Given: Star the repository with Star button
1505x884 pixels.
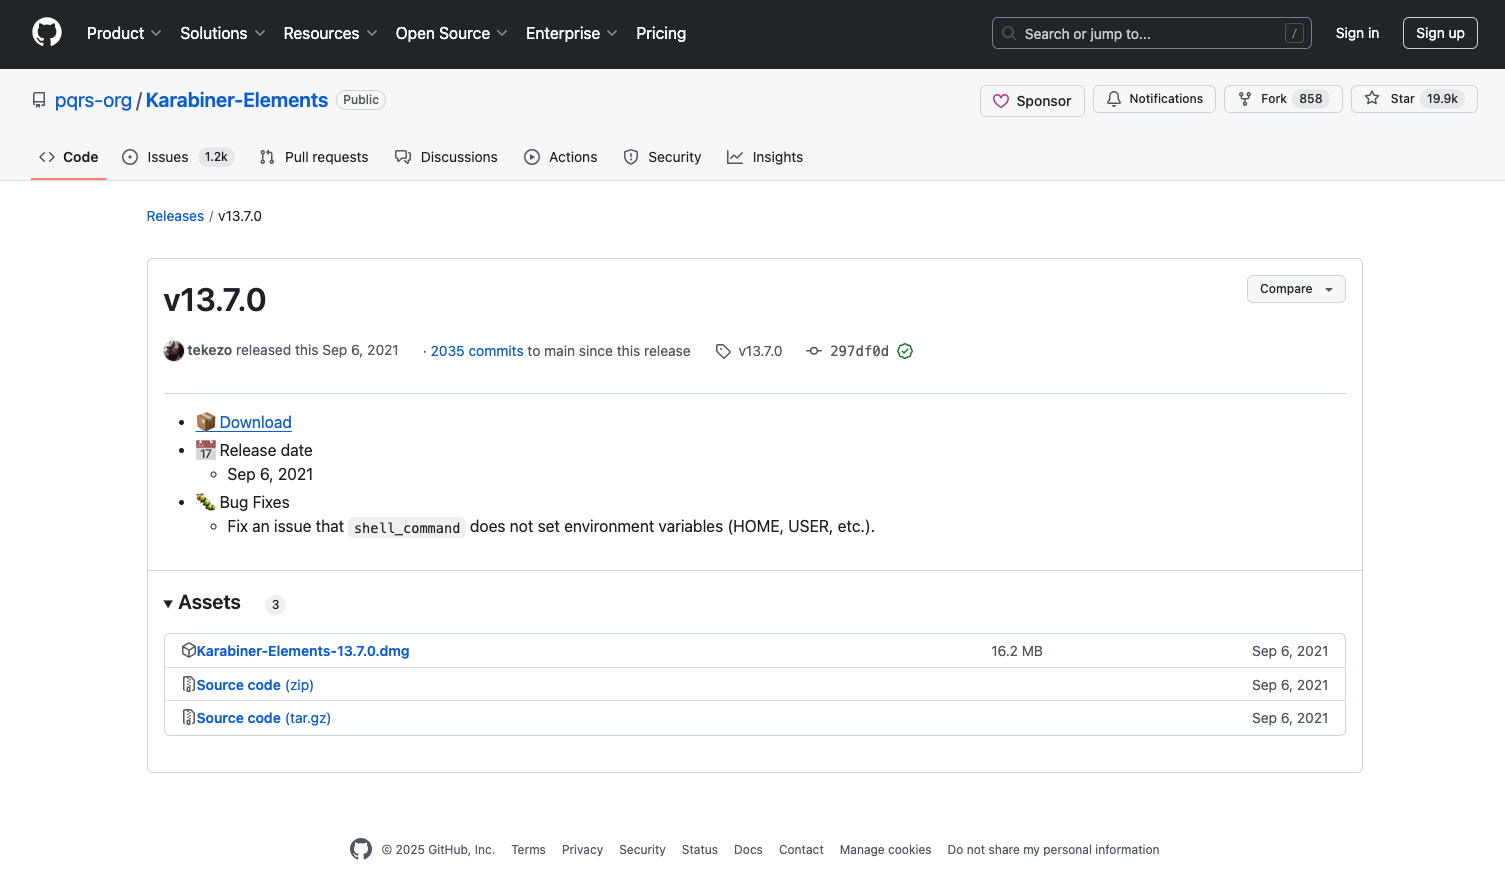Looking at the screenshot, I should pyautogui.click(x=1414, y=99).
